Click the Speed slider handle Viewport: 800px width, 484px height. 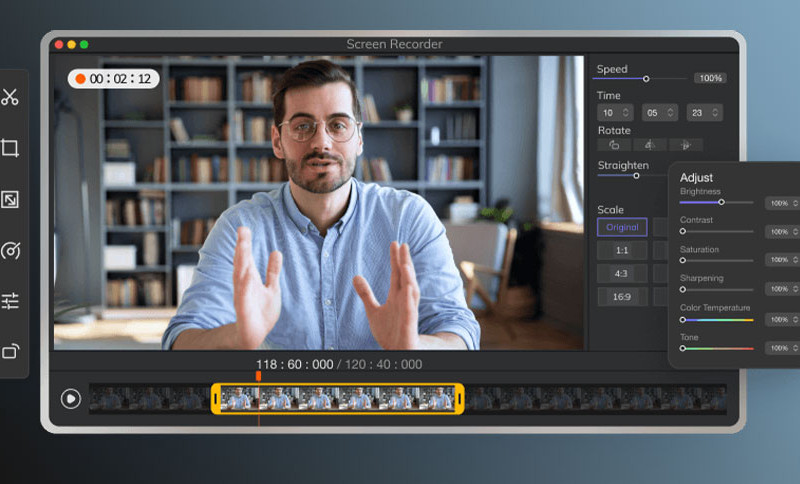click(646, 79)
